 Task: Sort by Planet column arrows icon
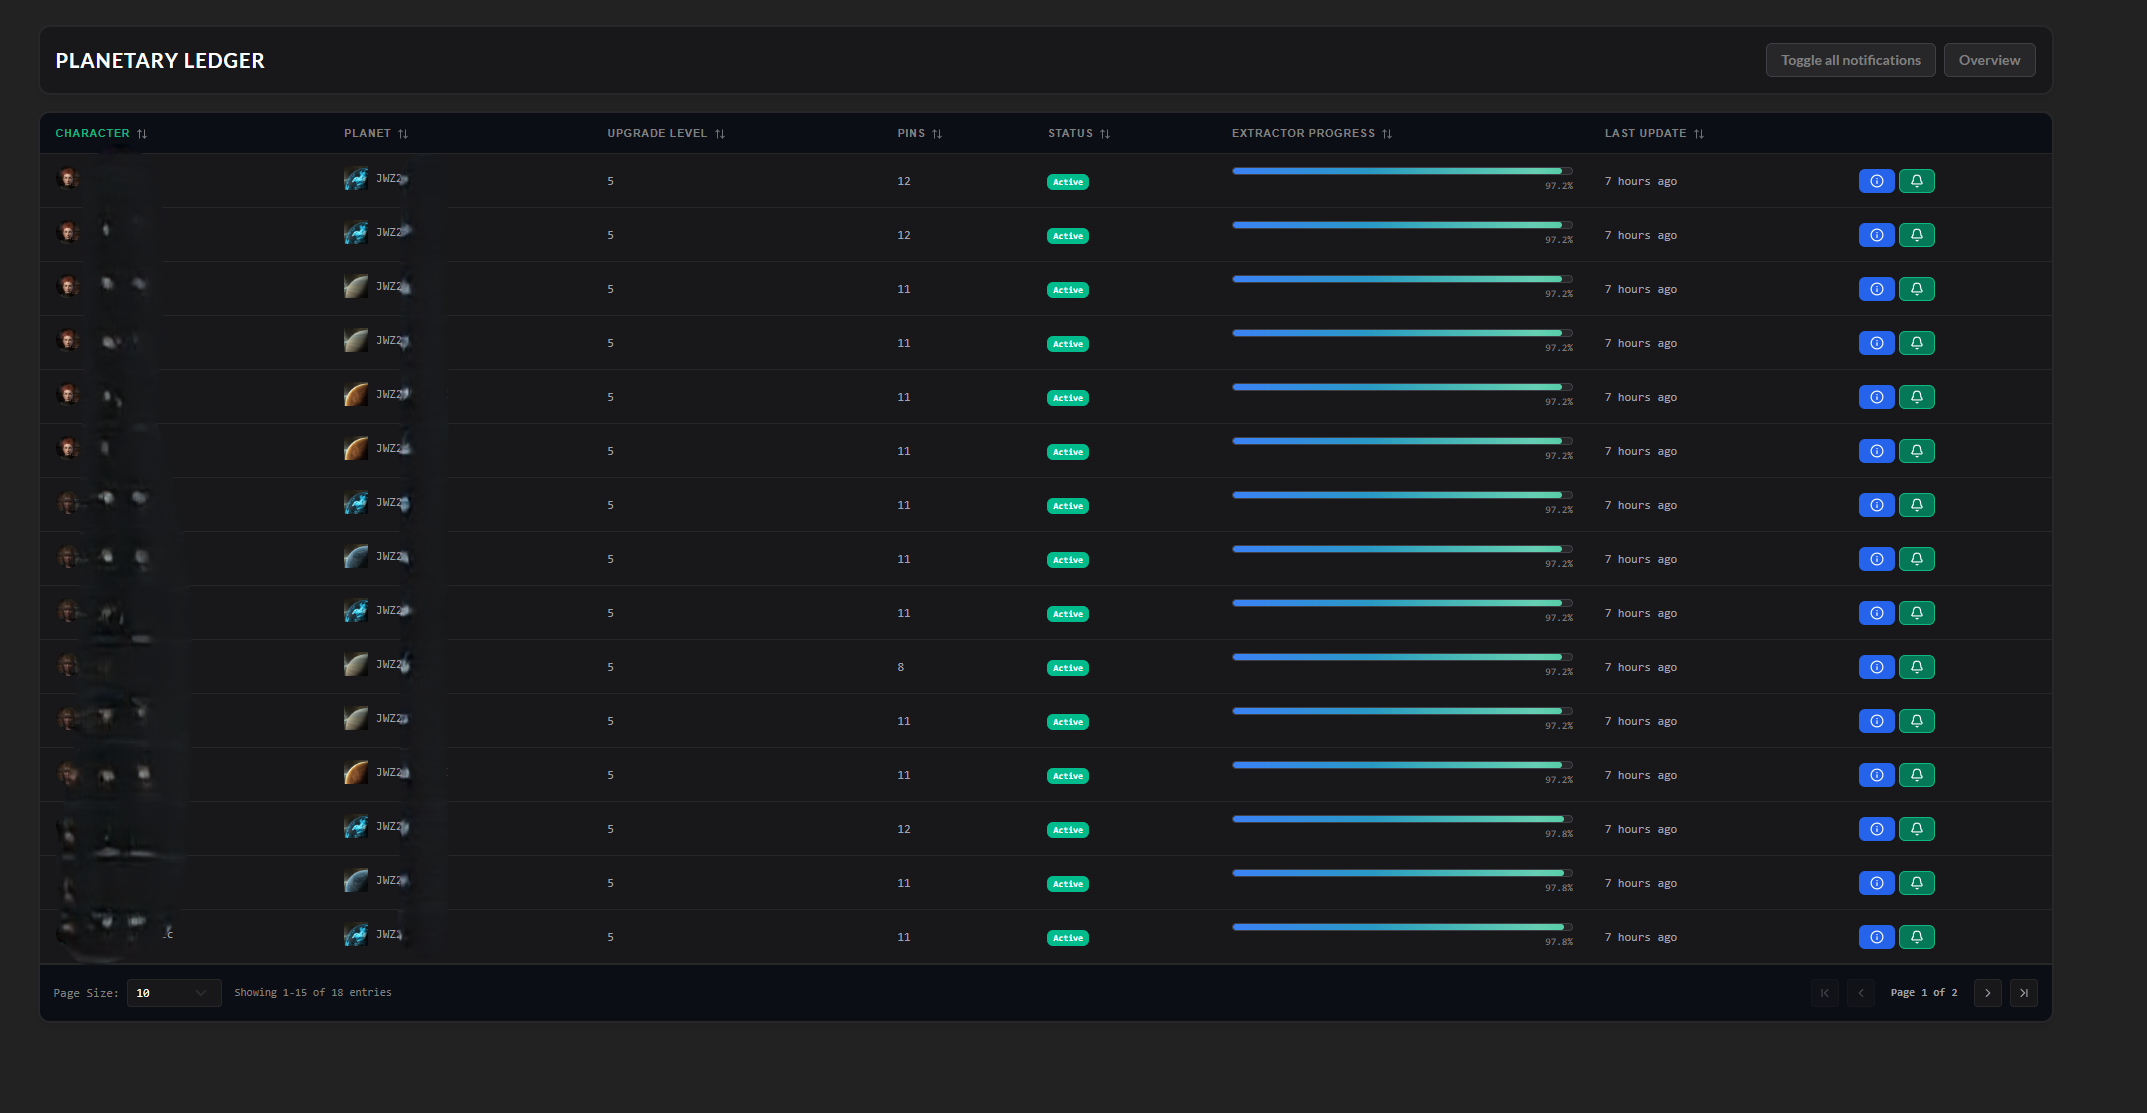403,134
